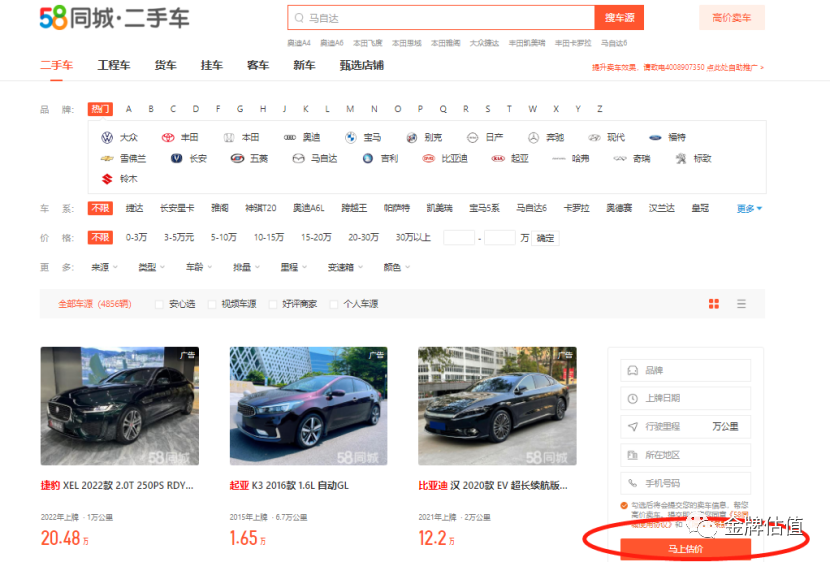Tick the 安心选 checkbox
The image size is (830, 562).
[159, 304]
